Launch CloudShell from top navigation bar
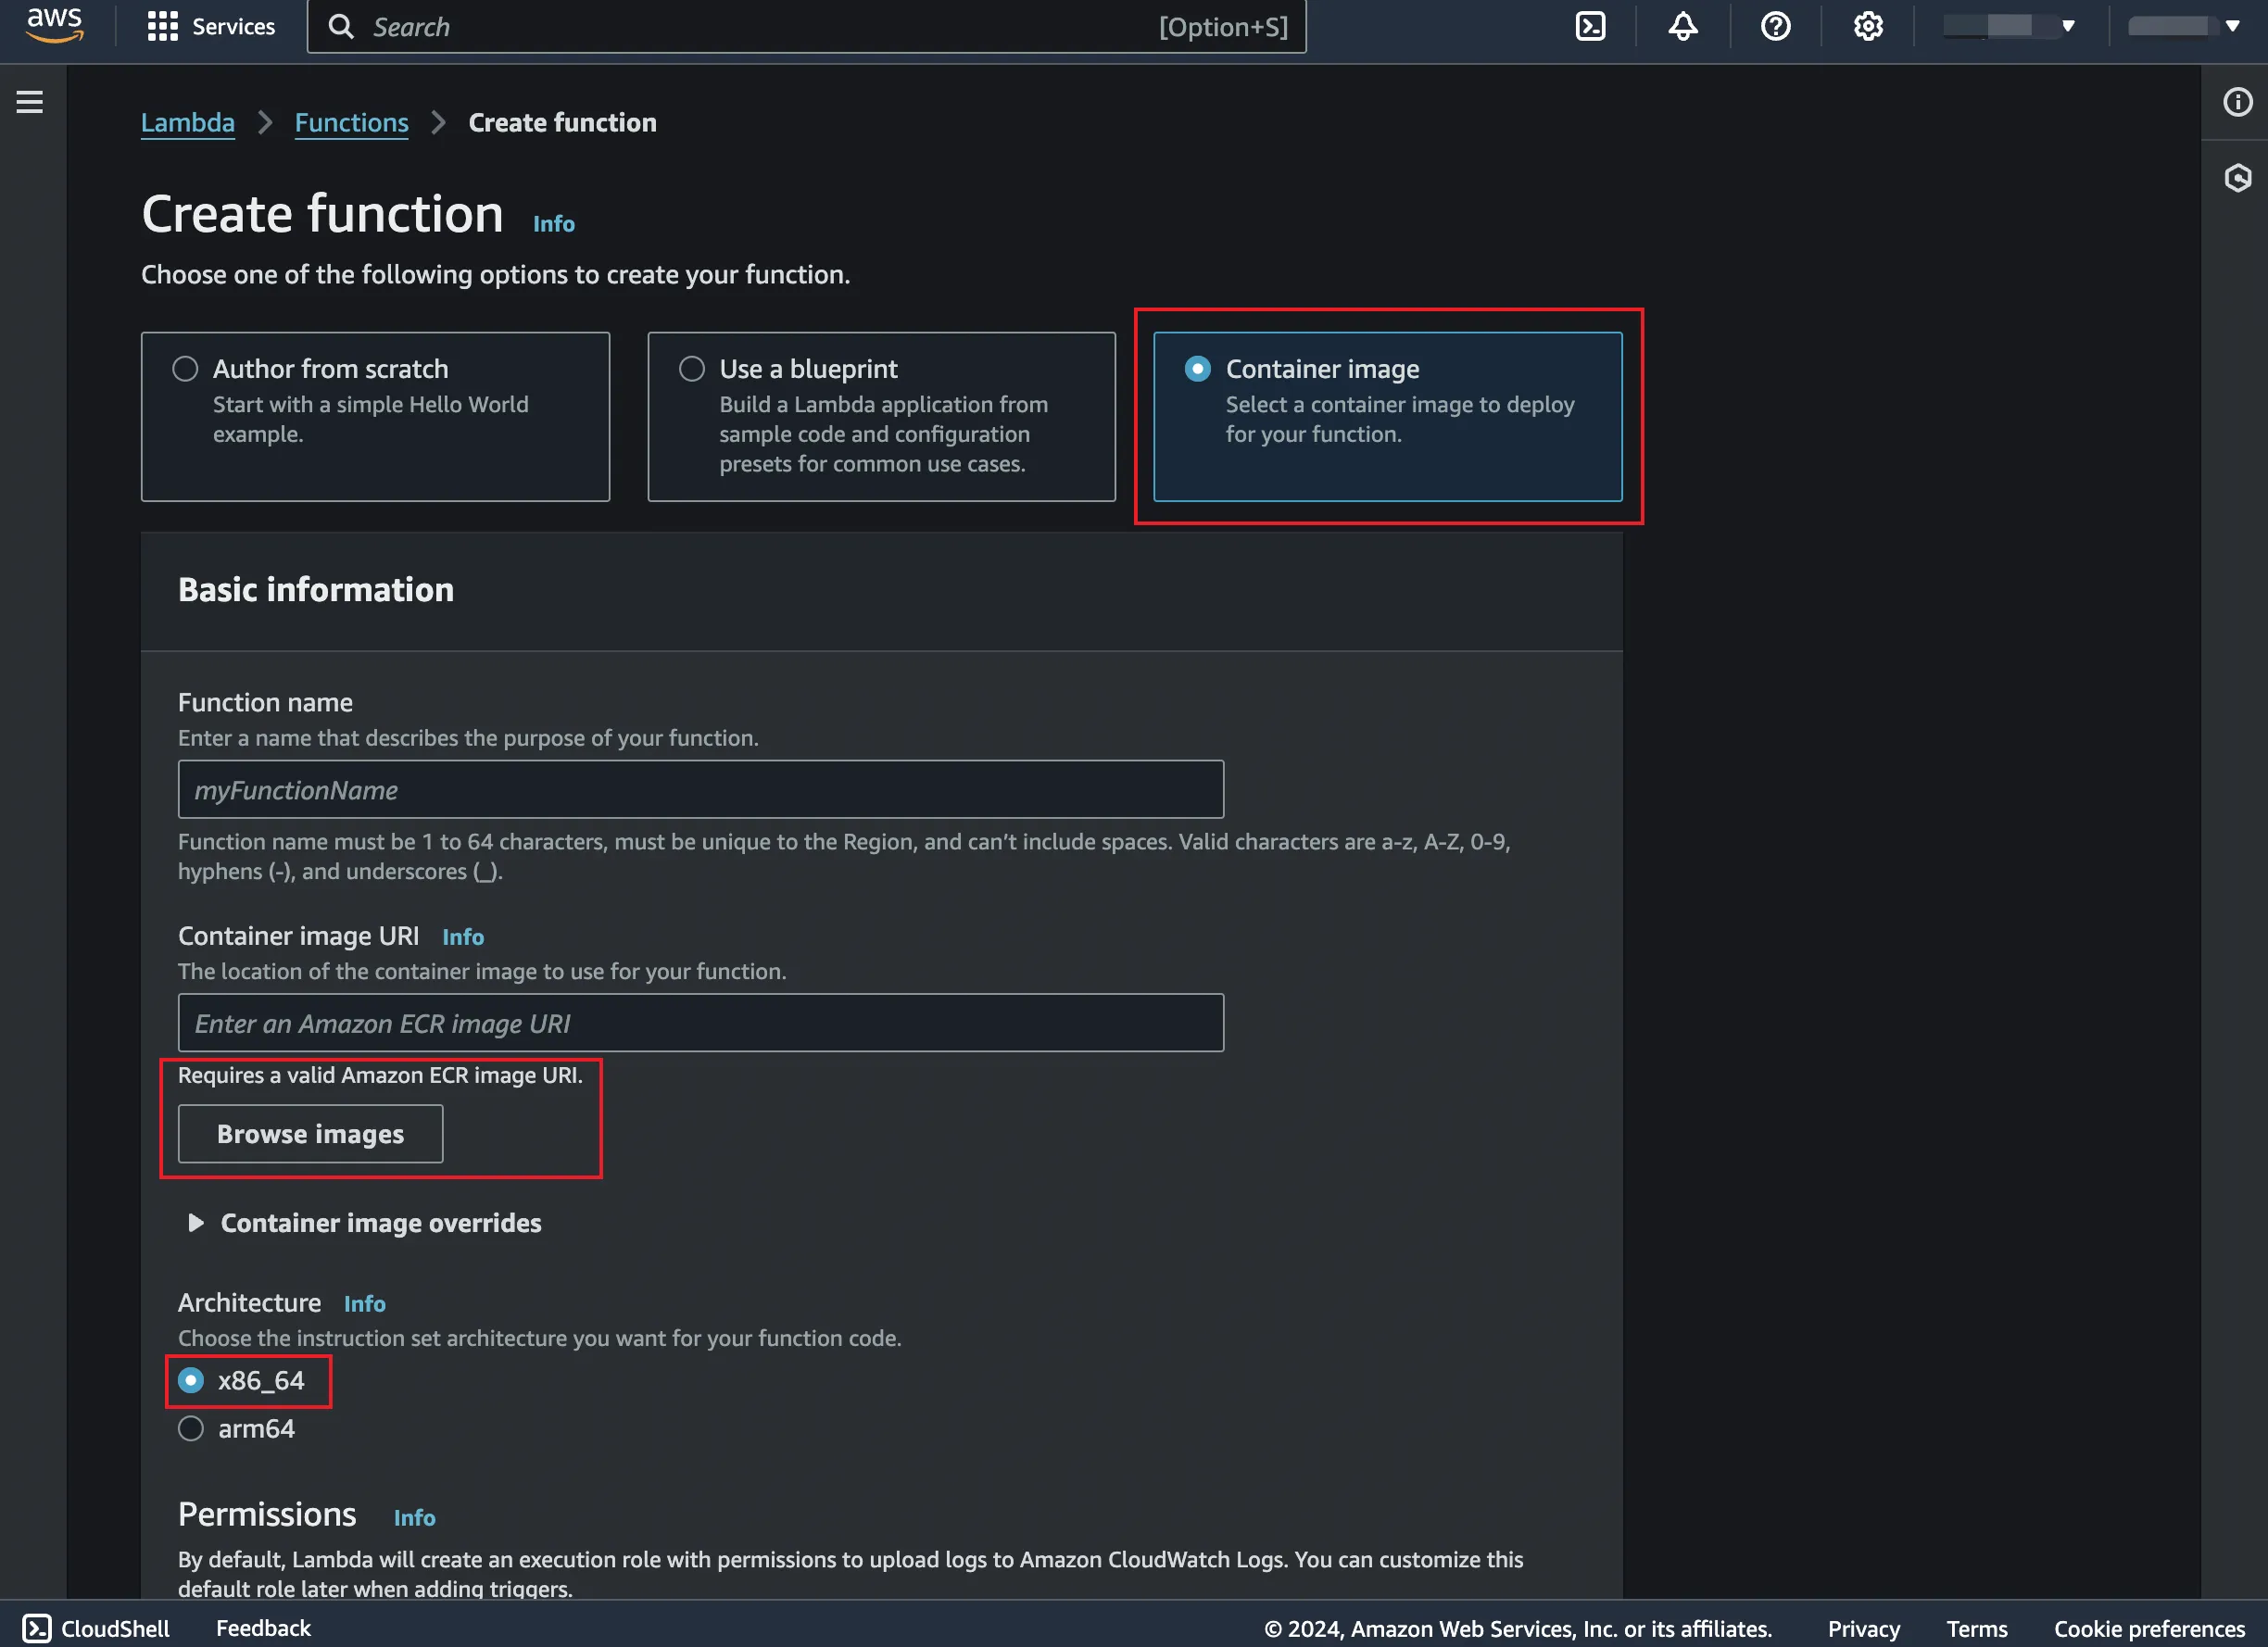Viewport: 2268px width, 1647px height. click(x=1590, y=26)
